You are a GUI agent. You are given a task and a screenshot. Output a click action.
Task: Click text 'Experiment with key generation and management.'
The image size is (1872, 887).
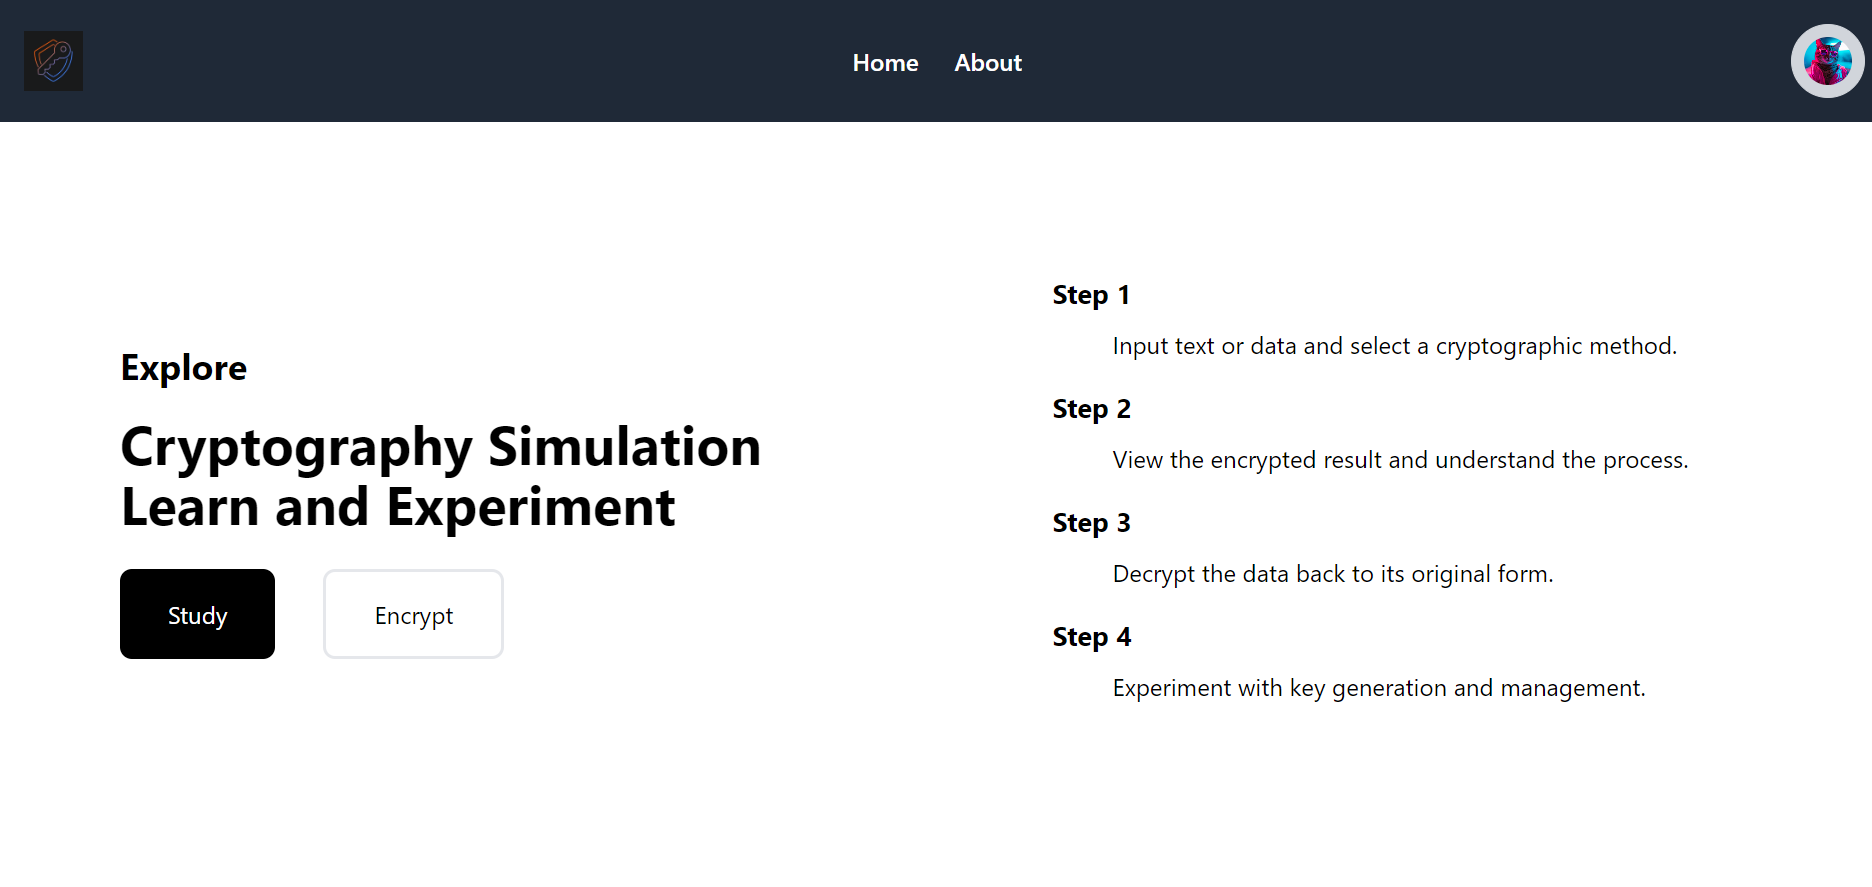1379,688
